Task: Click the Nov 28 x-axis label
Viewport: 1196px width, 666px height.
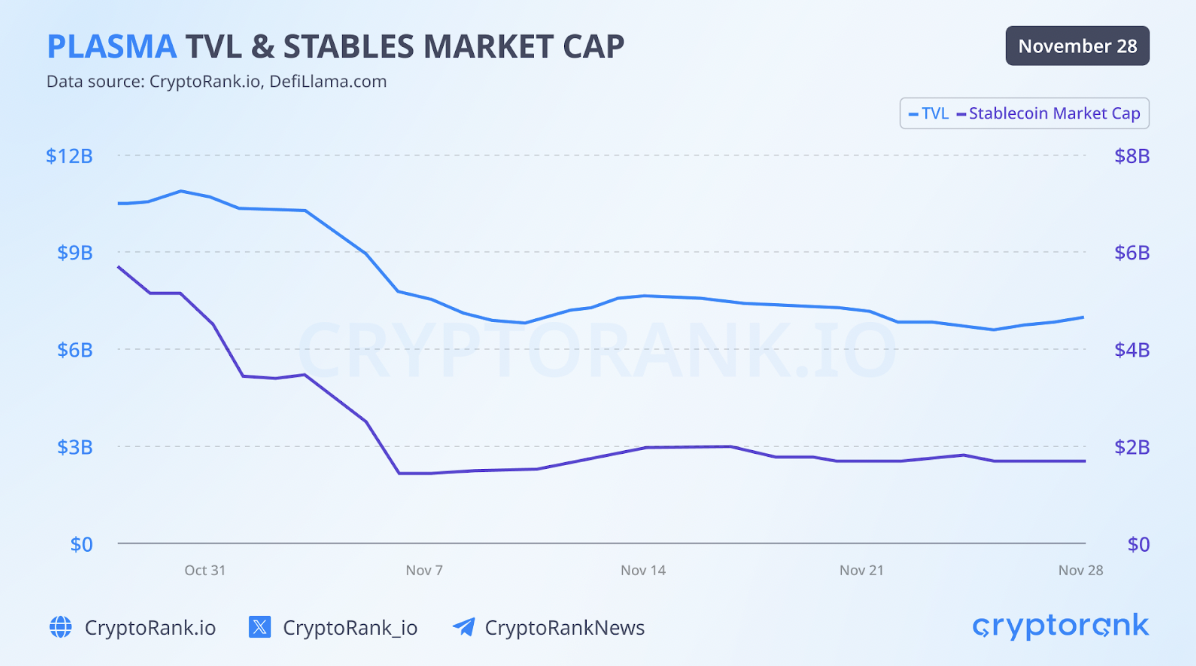Action: point(1080,570)
